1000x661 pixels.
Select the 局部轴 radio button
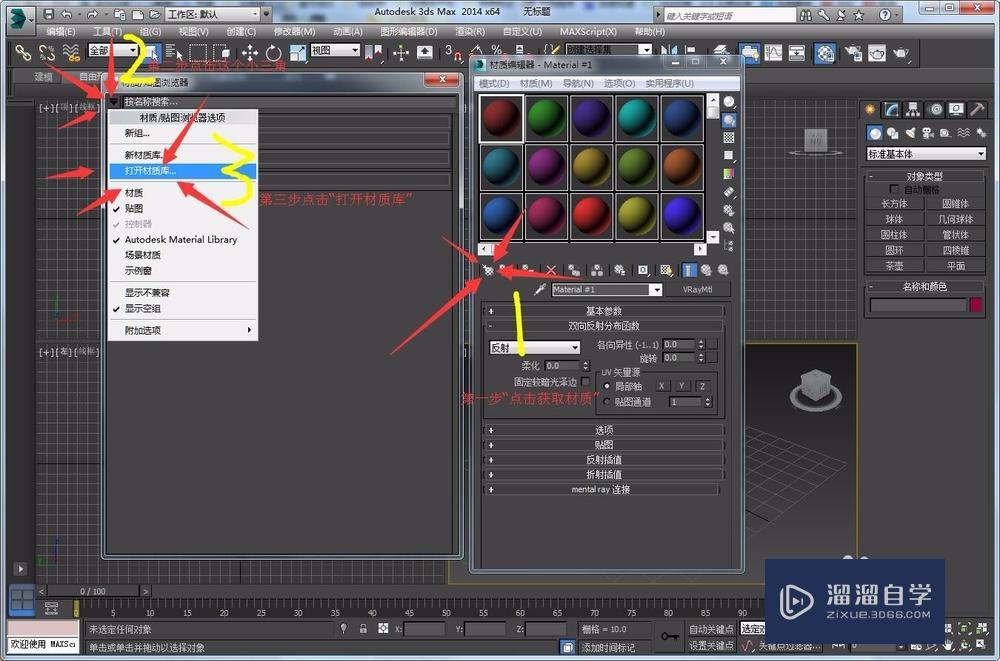point(607,386)
